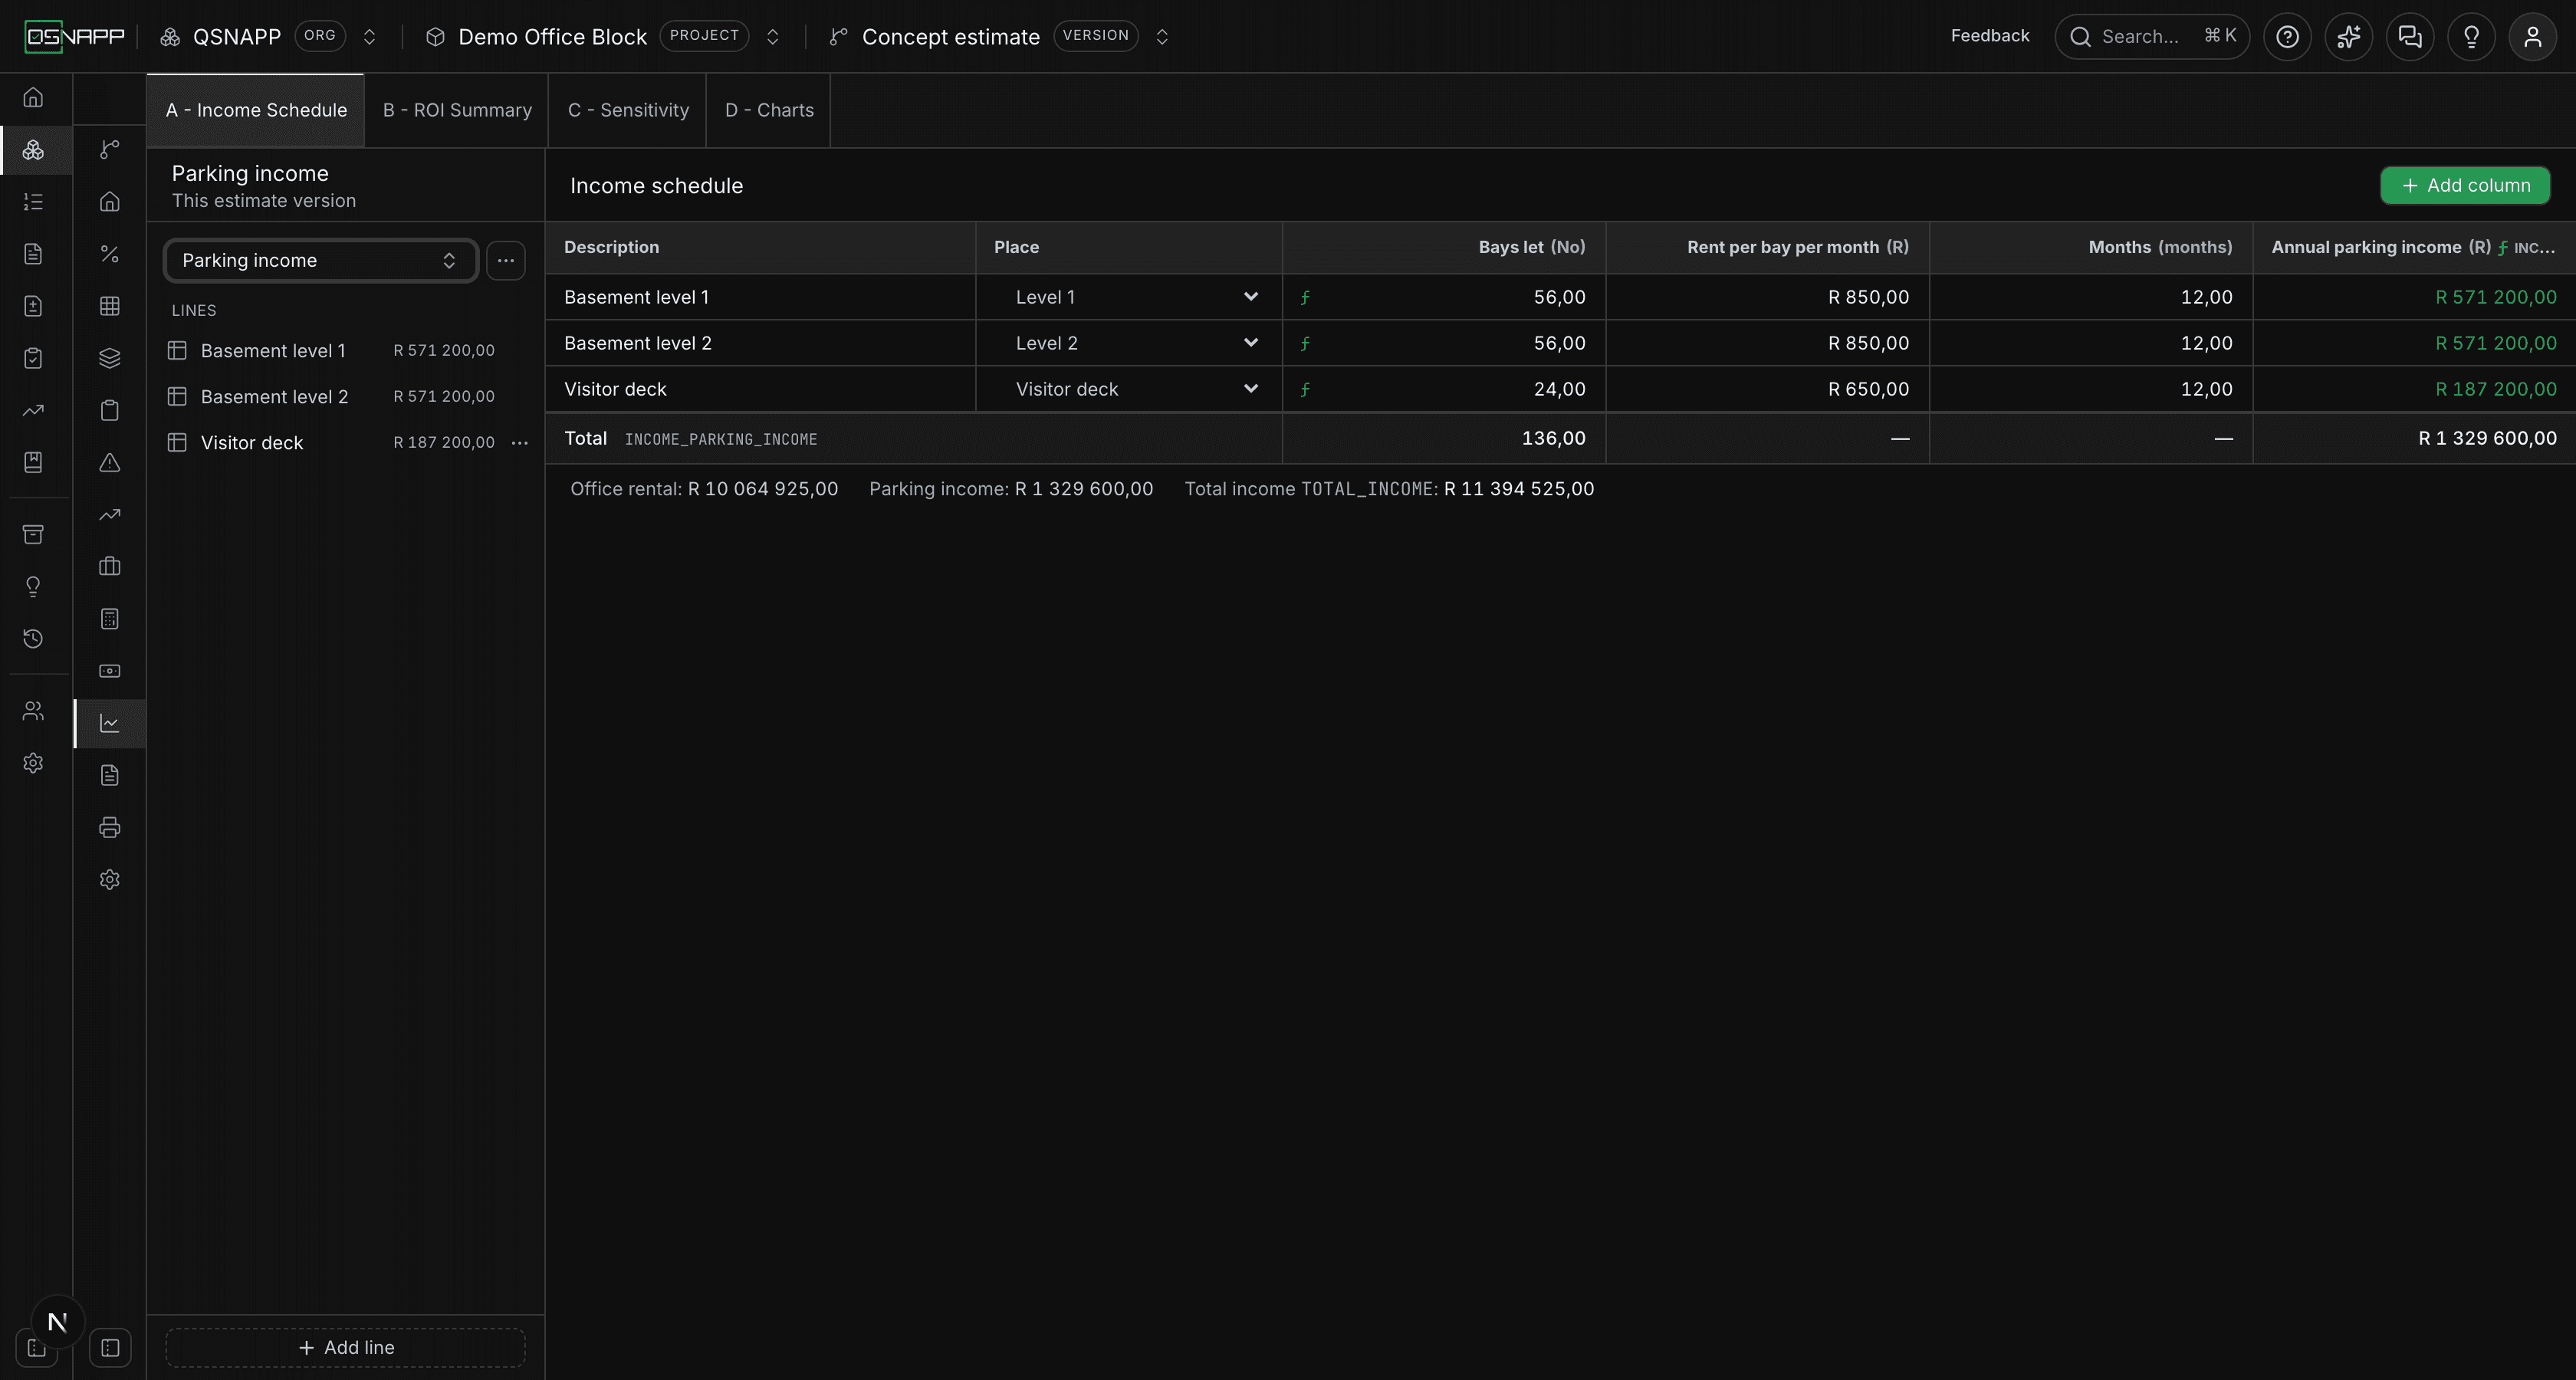The image size is (2576, 1380).
Task: Open the calculator icon in secondary sidebar
Action: tap(110, 619)
